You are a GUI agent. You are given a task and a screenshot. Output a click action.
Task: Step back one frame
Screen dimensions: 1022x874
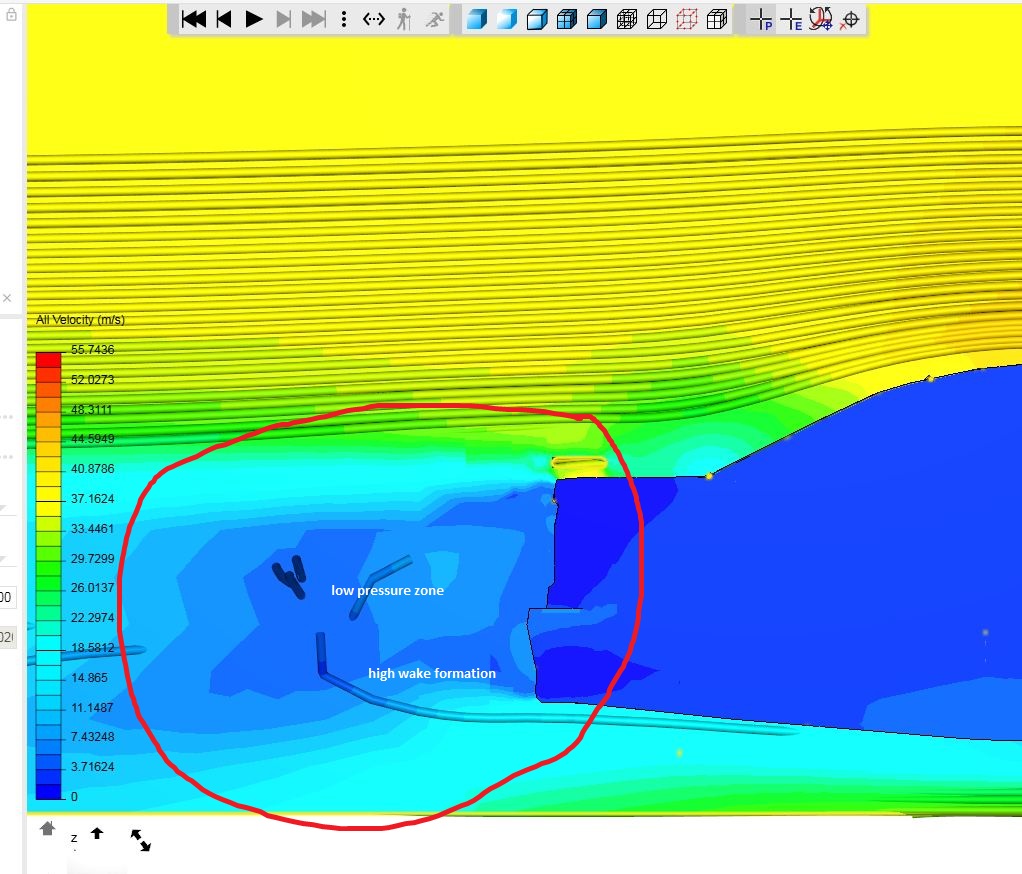[224, 19]
